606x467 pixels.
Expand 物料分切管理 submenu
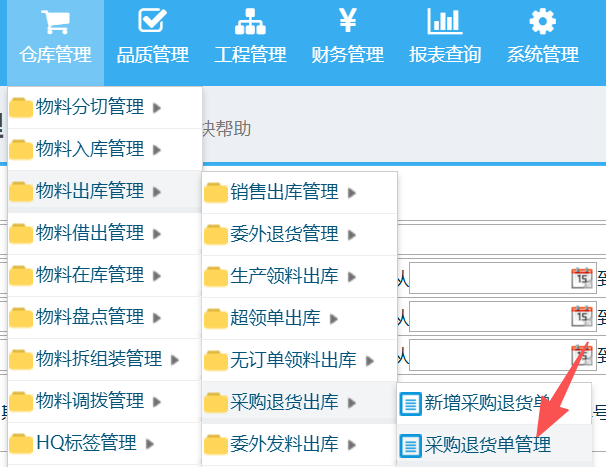[x=90, y=107]
